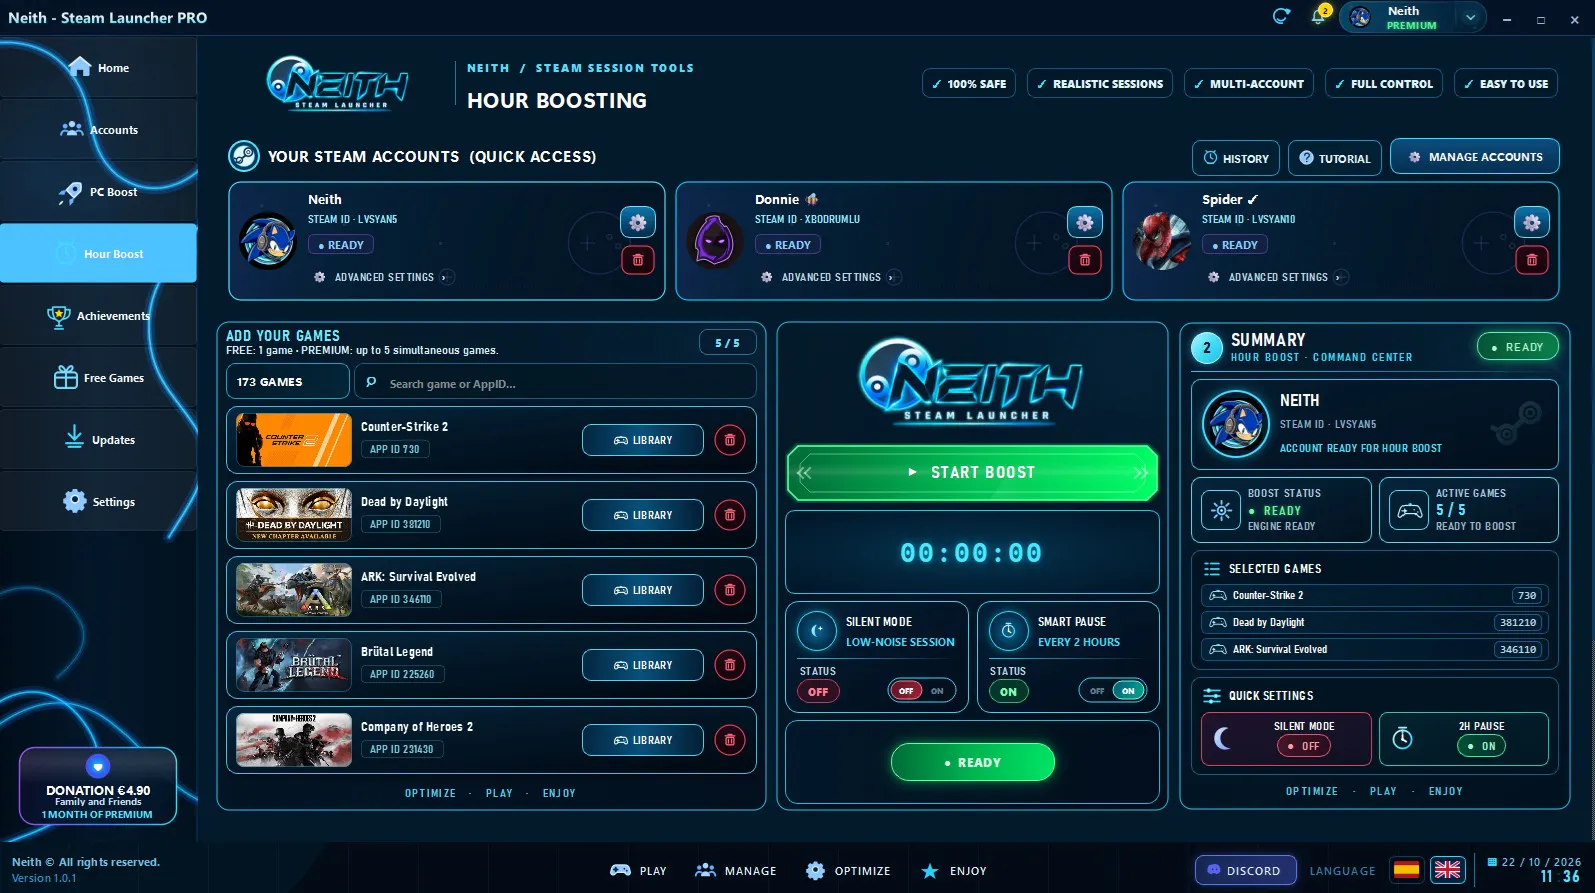Viewport: 1595px width, 893px height.
Task: Click the Steam logo beside Your Steam Accounts
Action: pyautogui.click(x=244, y=156)
